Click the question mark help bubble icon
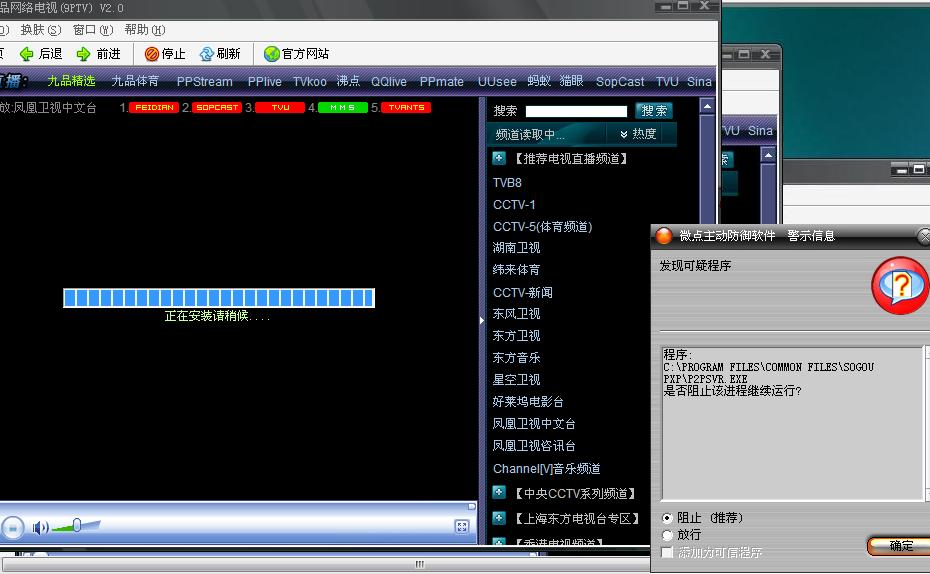 tap(900, 285)
